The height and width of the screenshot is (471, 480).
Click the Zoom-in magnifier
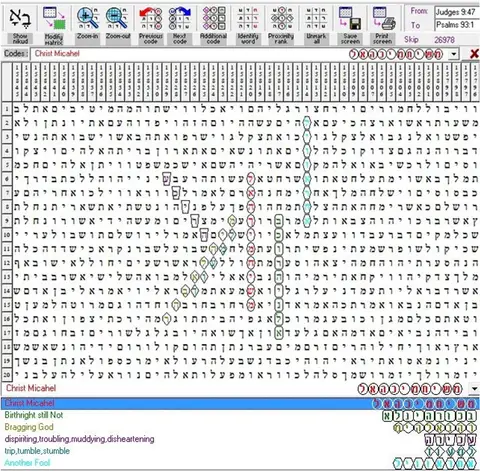(87, 18)
